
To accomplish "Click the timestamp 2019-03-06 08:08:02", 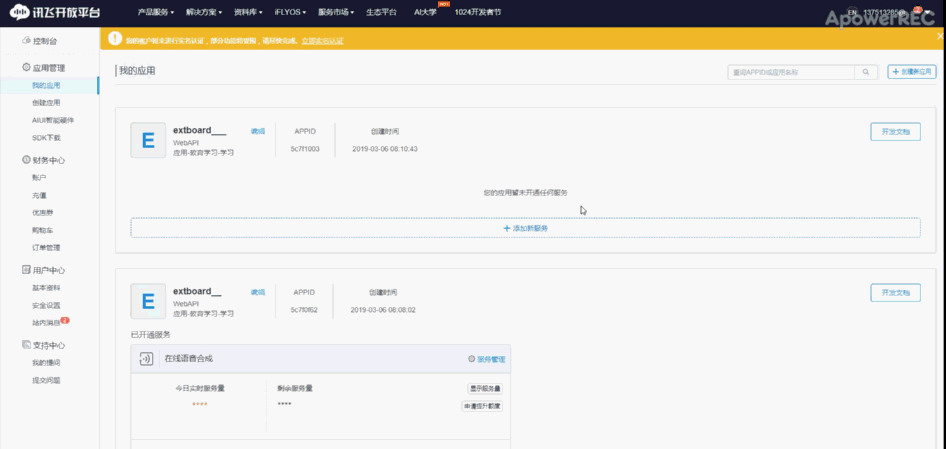I will 383,310.
